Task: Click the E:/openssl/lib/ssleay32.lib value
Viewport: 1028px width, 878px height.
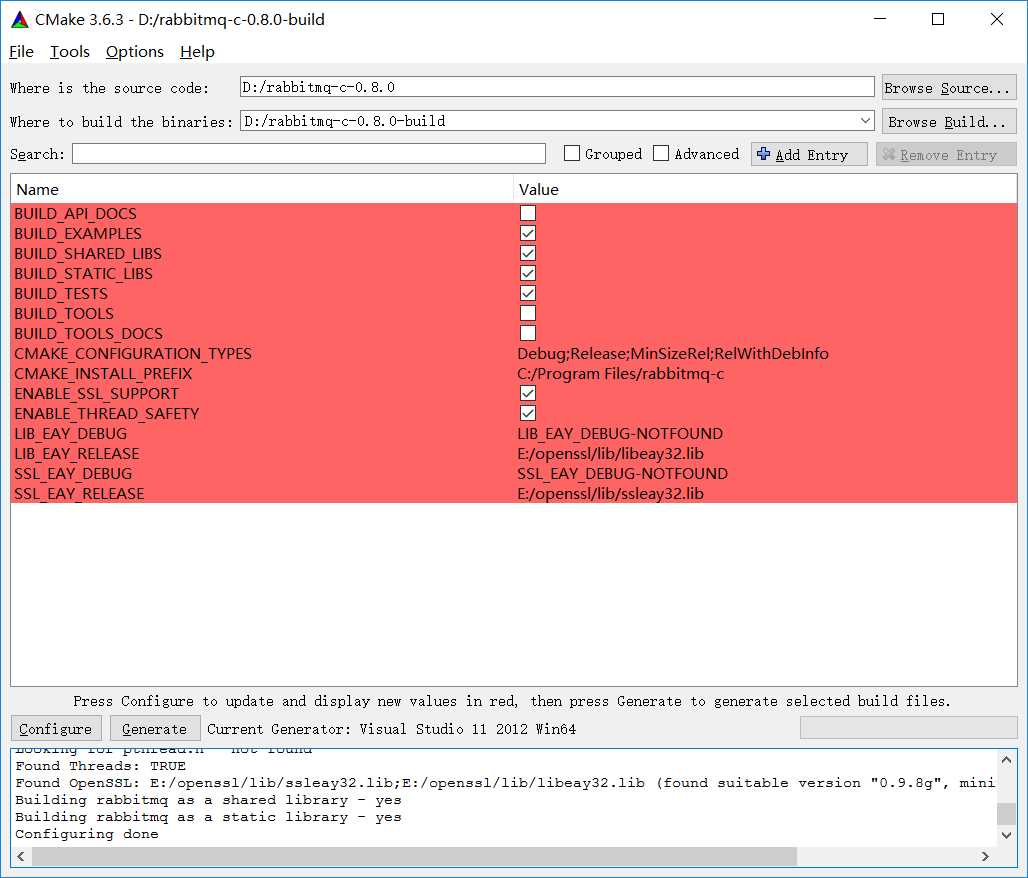Action: click(x=610, y=494)
